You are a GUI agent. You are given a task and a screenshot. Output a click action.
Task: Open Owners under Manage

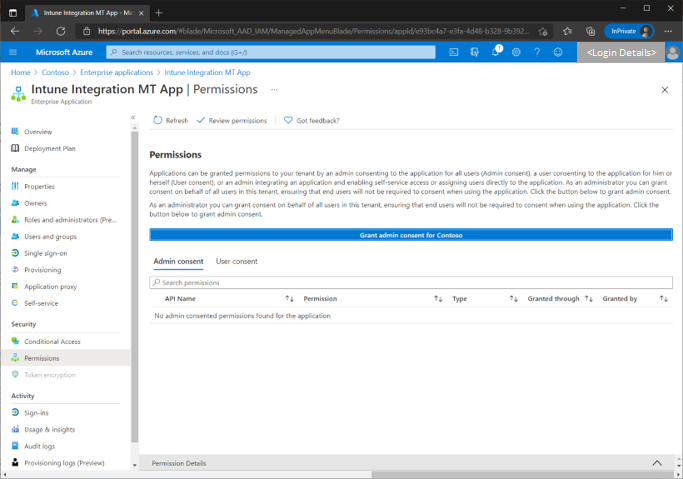[x=35, y=203]
